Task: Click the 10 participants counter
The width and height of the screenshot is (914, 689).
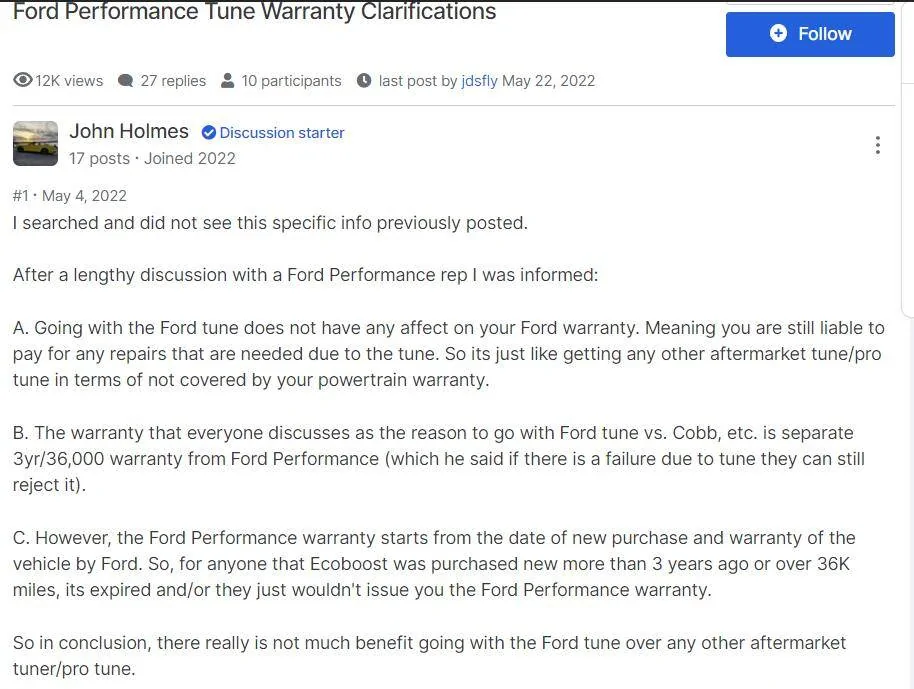Action: [x=290, y=80]
